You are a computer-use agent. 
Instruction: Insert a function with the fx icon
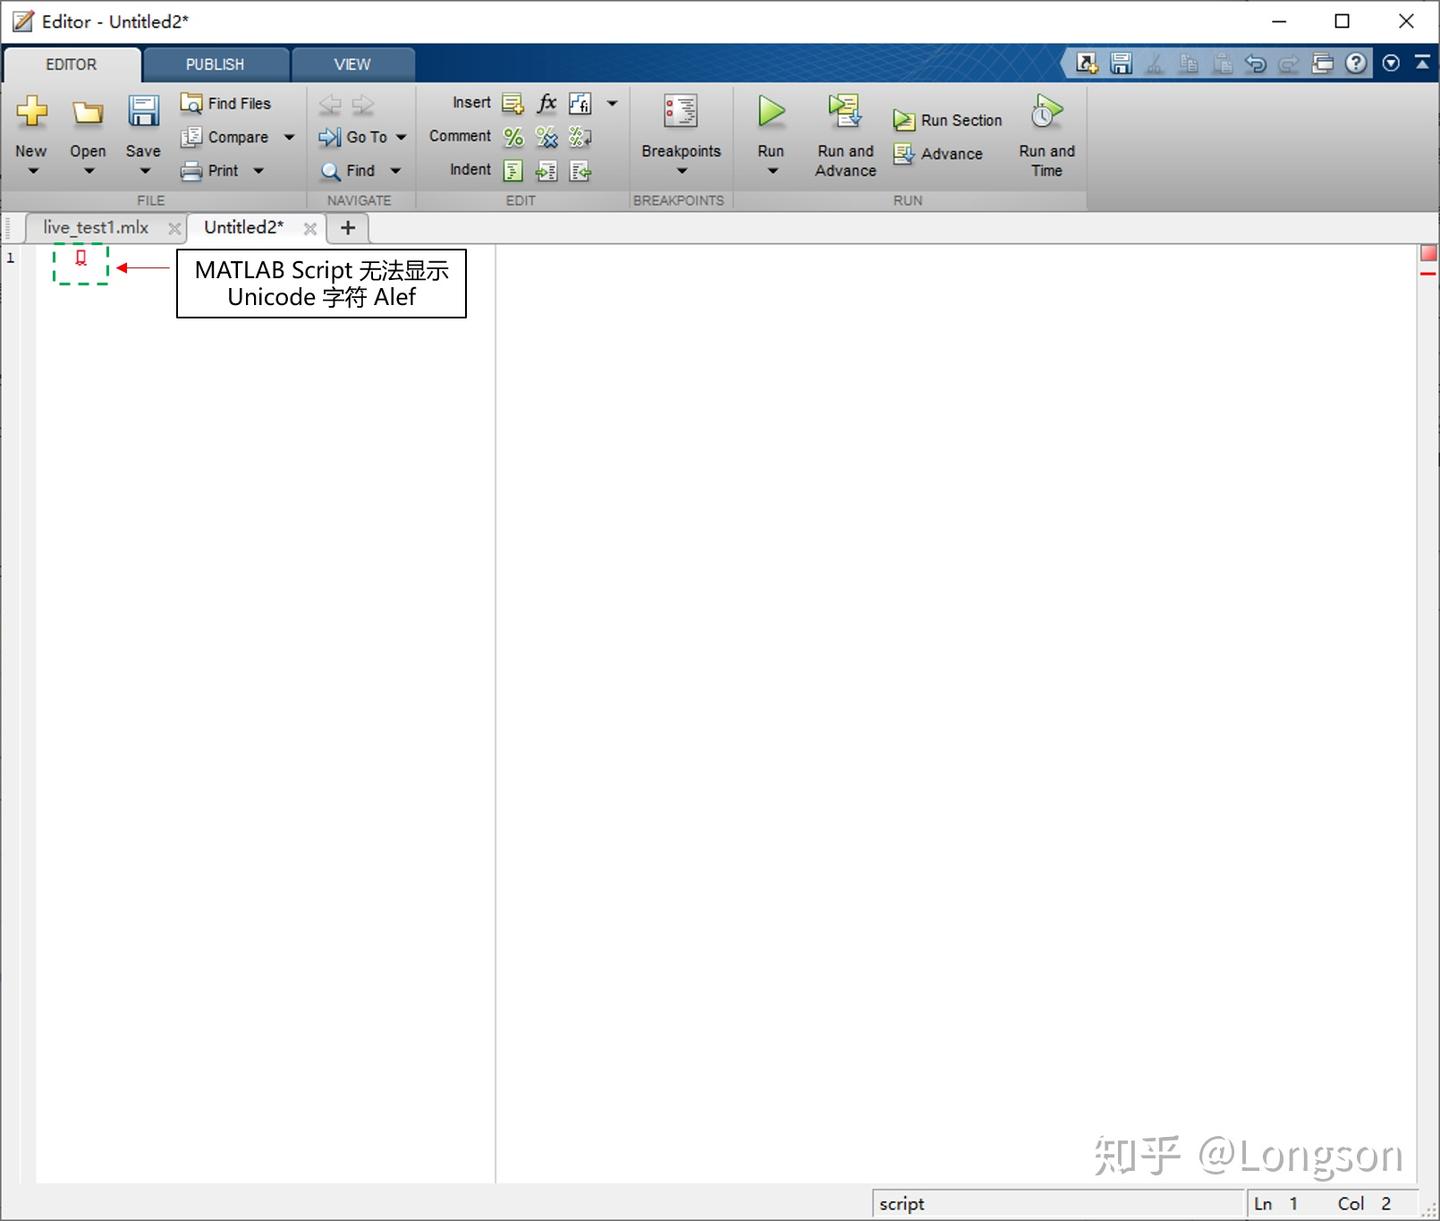(546, 103)
